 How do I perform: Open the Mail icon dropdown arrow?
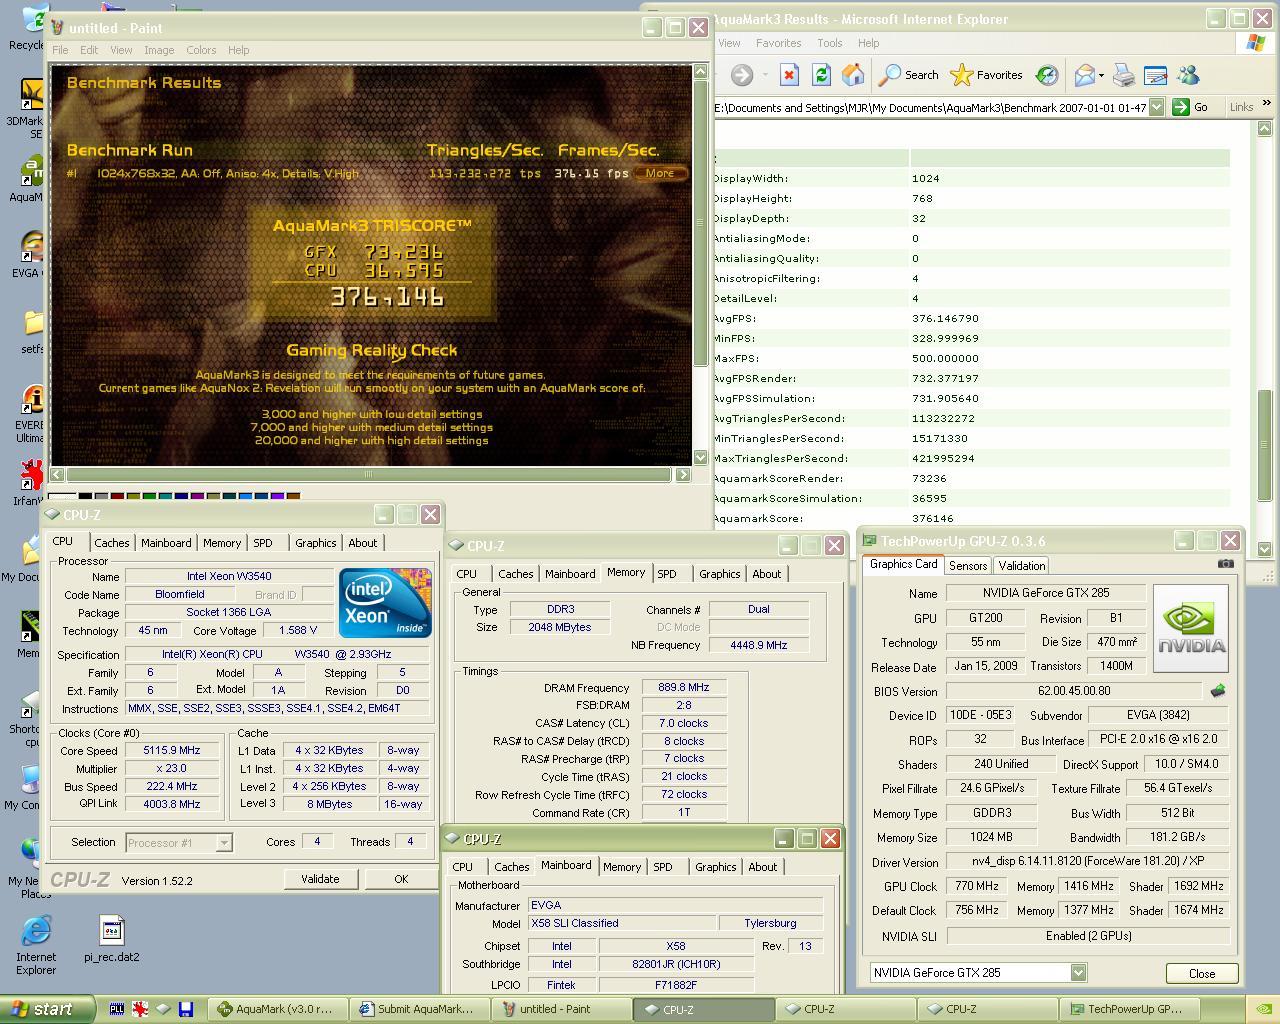click(x=1101, y=75)
